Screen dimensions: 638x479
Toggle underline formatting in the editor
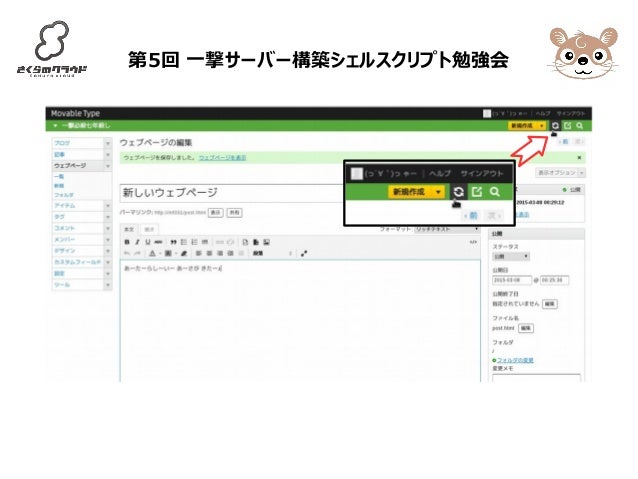coord(148,242)
